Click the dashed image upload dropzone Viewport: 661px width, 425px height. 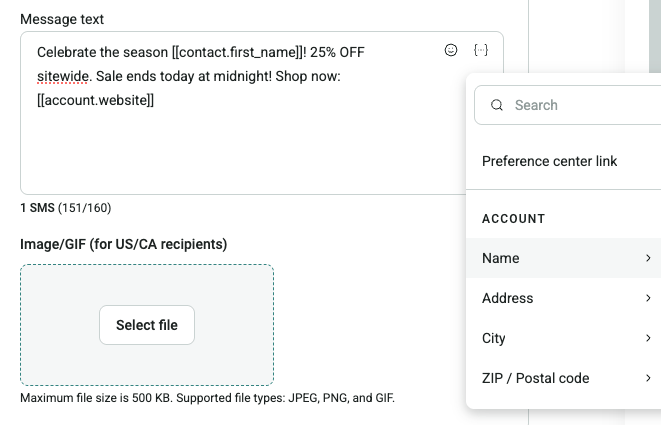147,290
